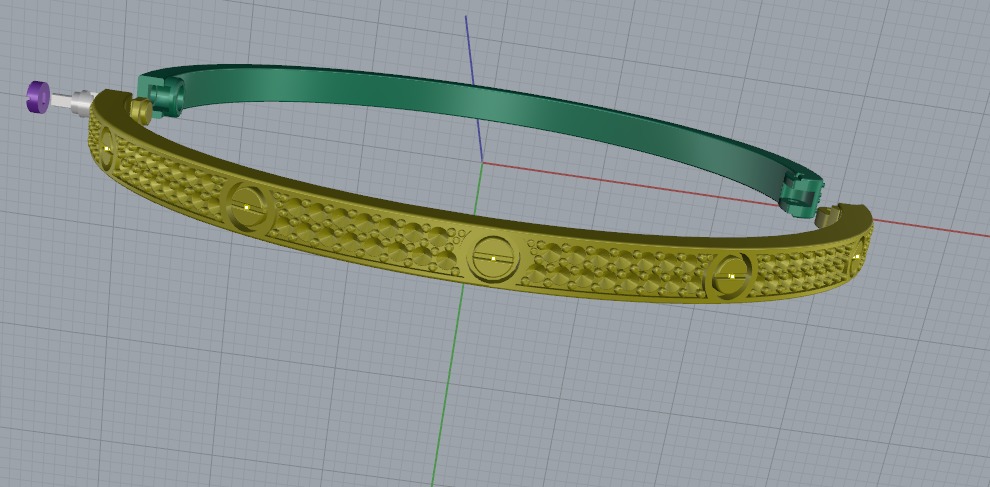Screen dimensions: 990x487
Task: Select the green hinge block nearest the purple cap
Action: coord(162,95)
